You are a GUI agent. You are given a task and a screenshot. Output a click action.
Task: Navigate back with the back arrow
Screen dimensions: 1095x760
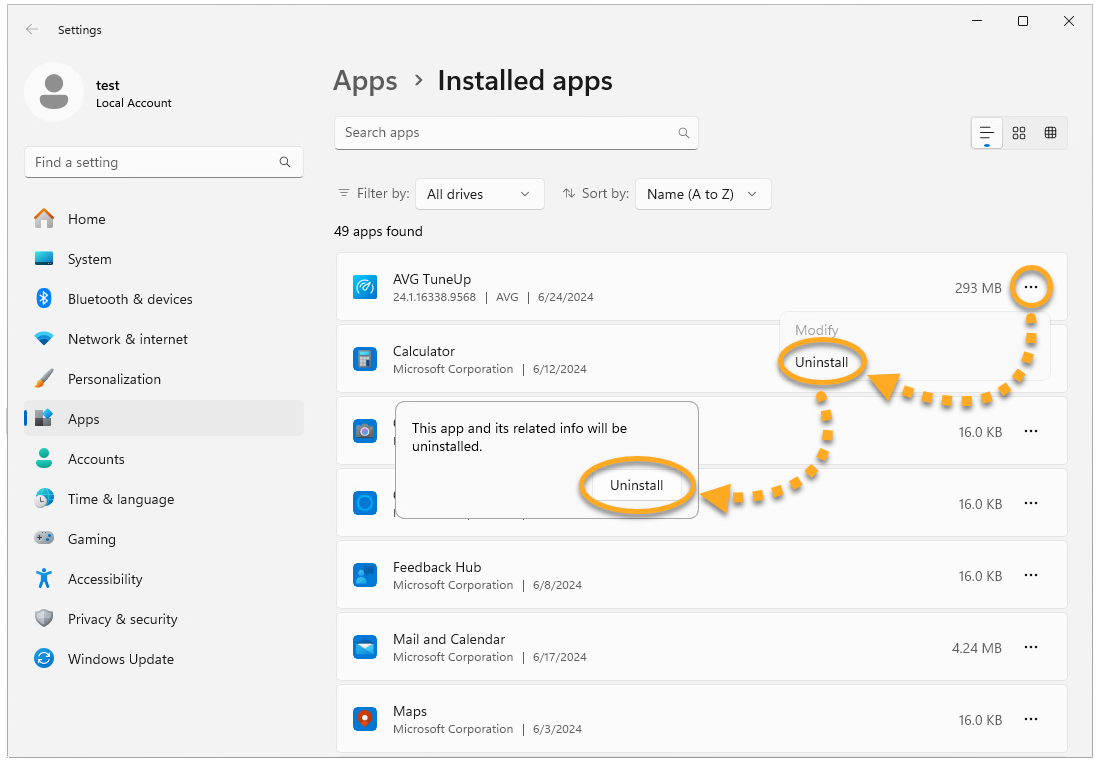[32, 30]
